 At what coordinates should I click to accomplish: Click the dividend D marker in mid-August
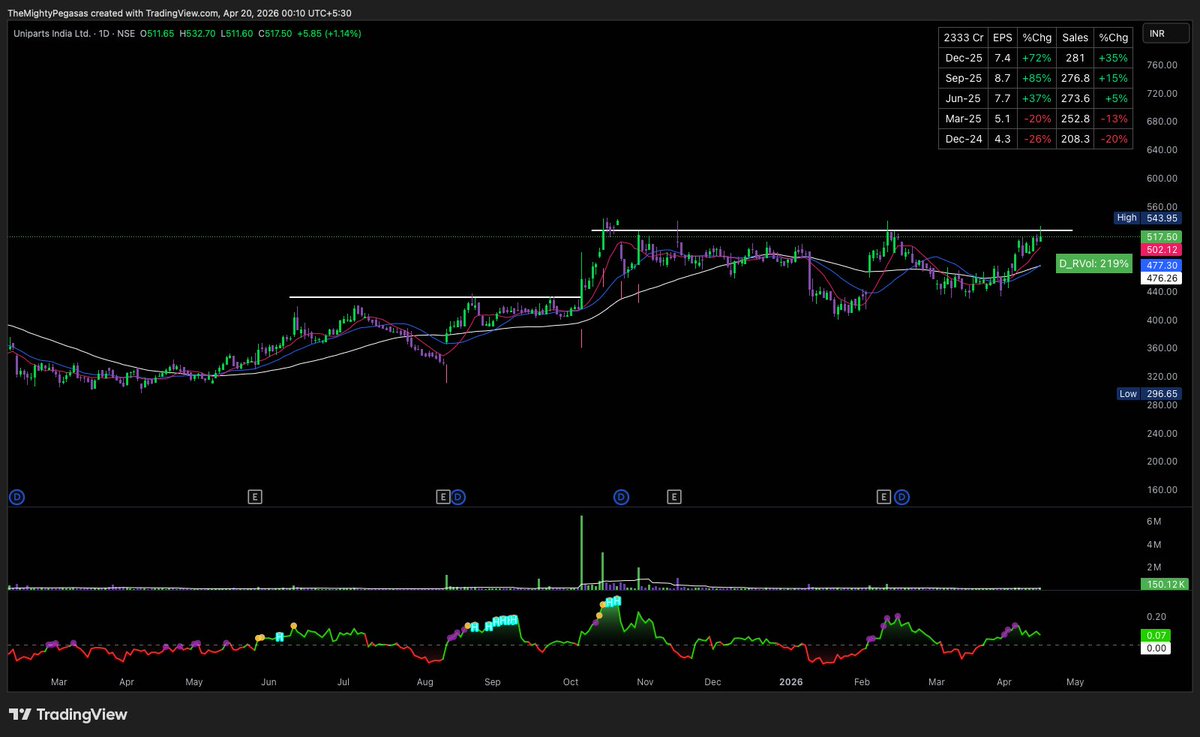pyautogui.click(x=457, y=496)
